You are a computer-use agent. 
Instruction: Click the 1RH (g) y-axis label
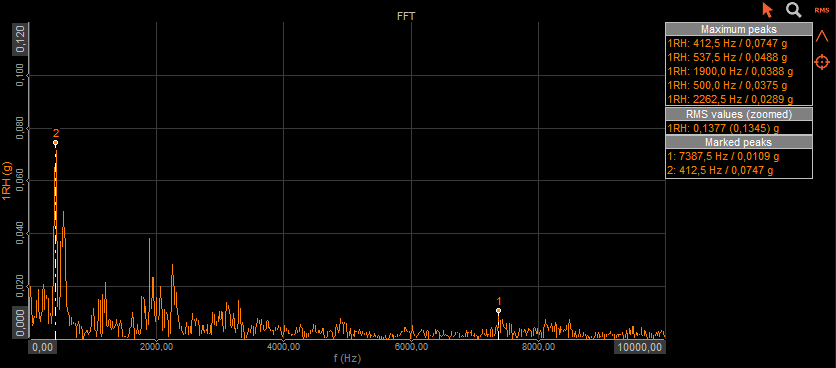click(x=7, y=180)
